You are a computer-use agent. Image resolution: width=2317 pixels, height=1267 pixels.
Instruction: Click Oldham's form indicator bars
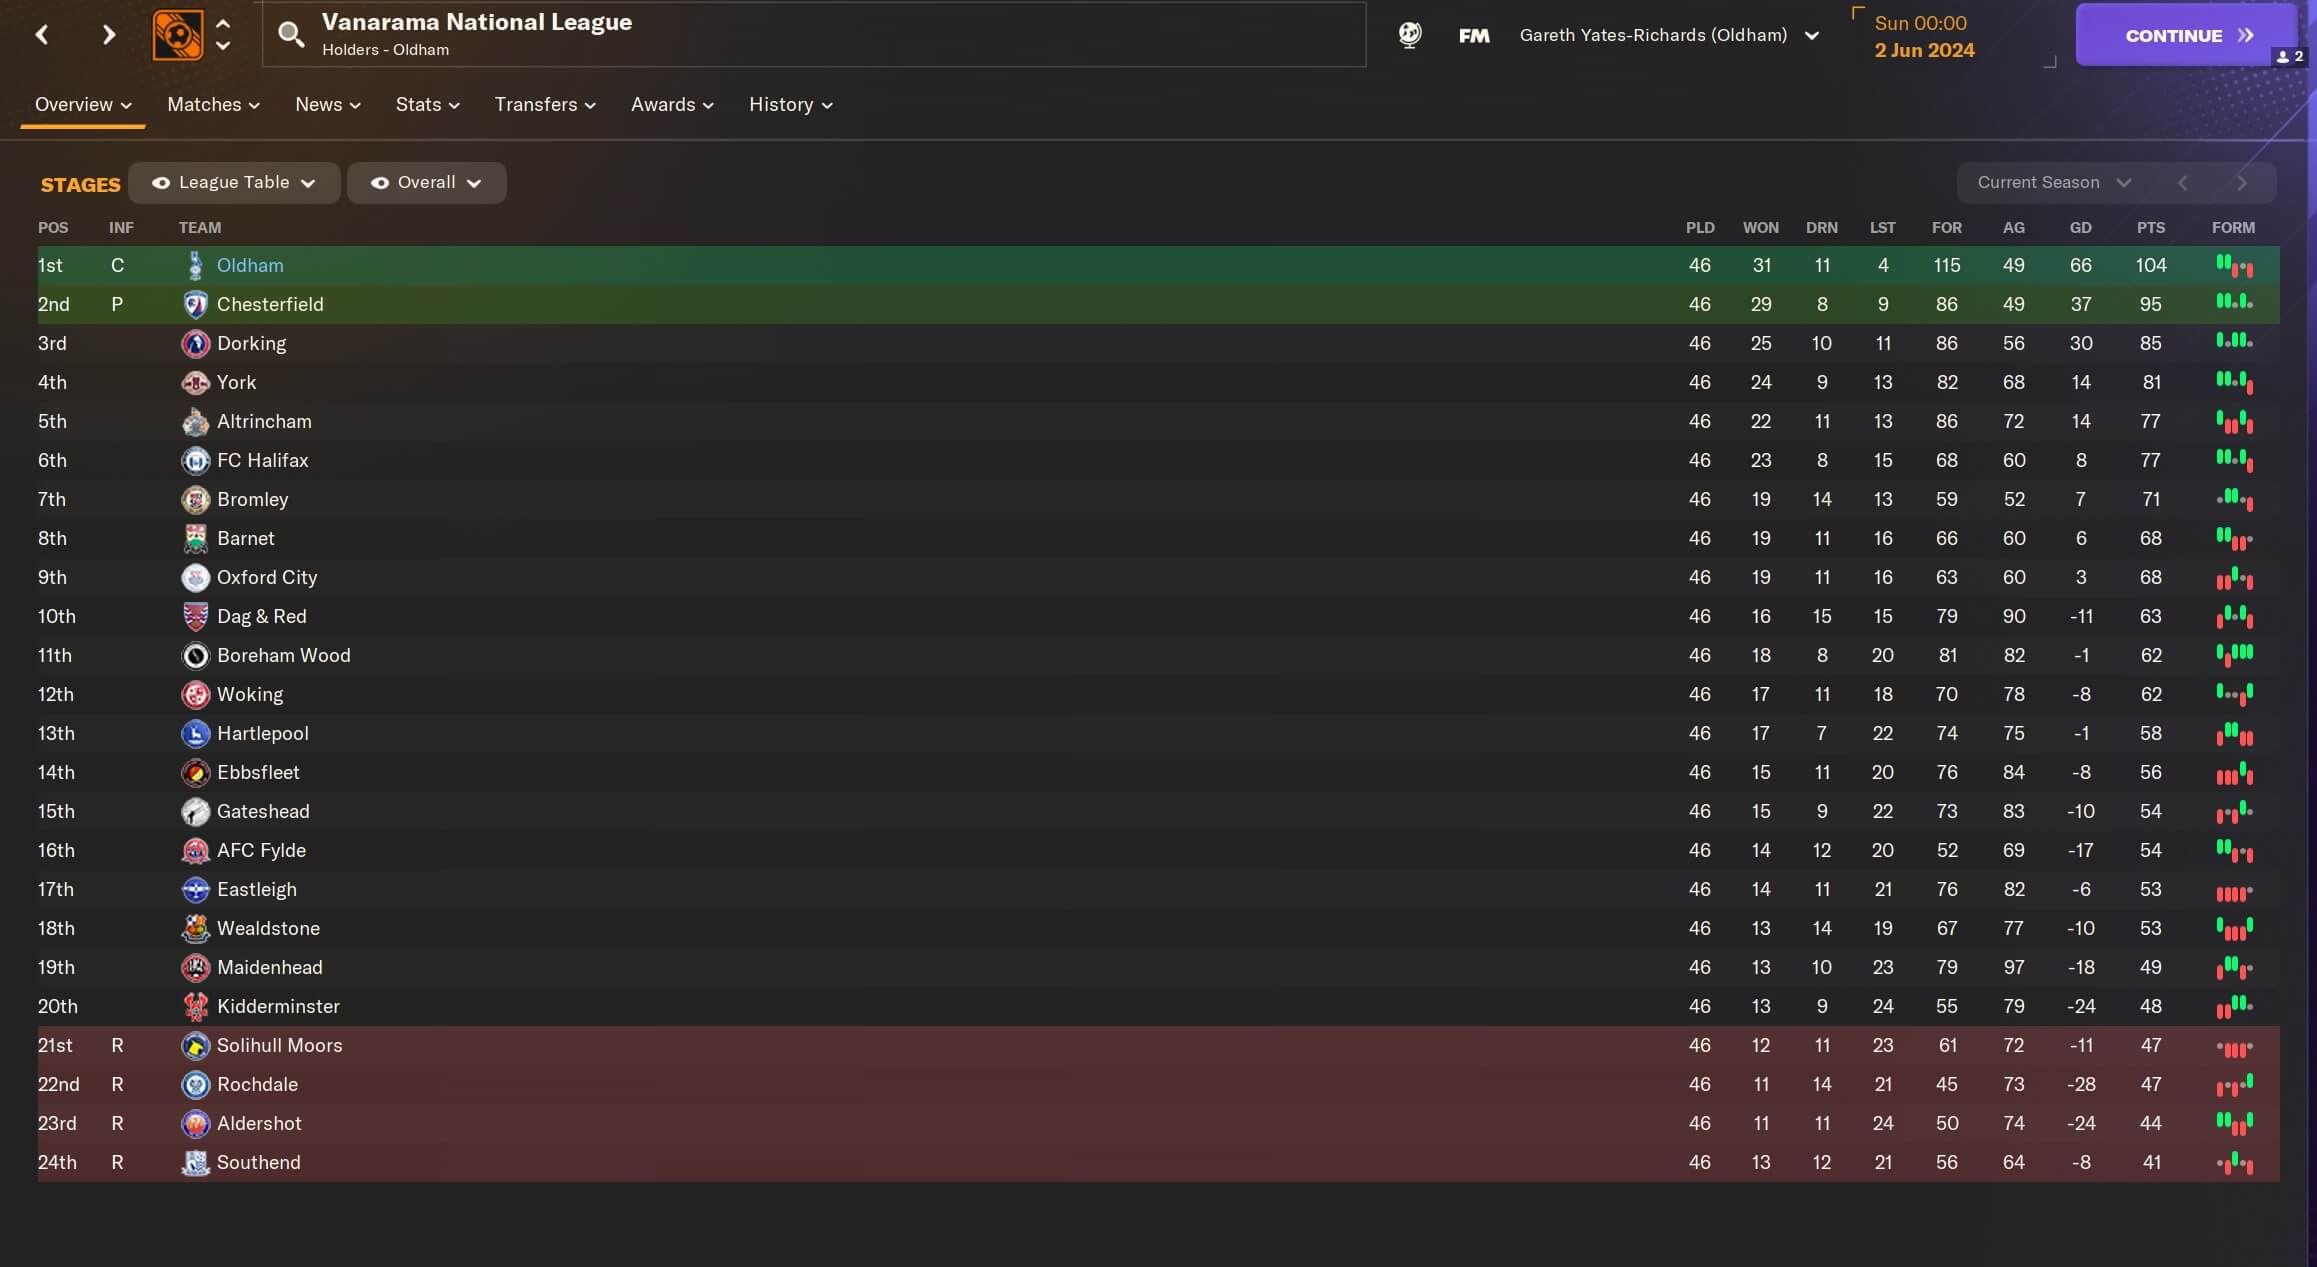[2234, 266]
